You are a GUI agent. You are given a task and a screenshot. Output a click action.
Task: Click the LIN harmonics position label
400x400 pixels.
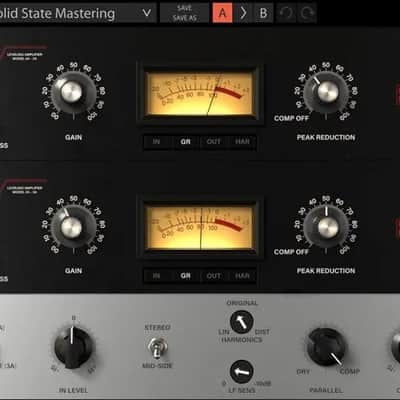tap(224, 332)
